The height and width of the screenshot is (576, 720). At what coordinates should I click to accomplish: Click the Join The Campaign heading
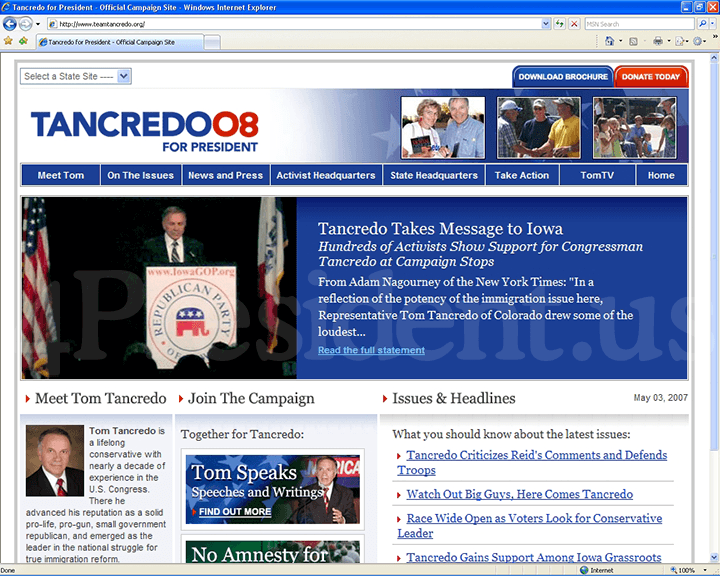pyautogui.click(x=251, y=398)
